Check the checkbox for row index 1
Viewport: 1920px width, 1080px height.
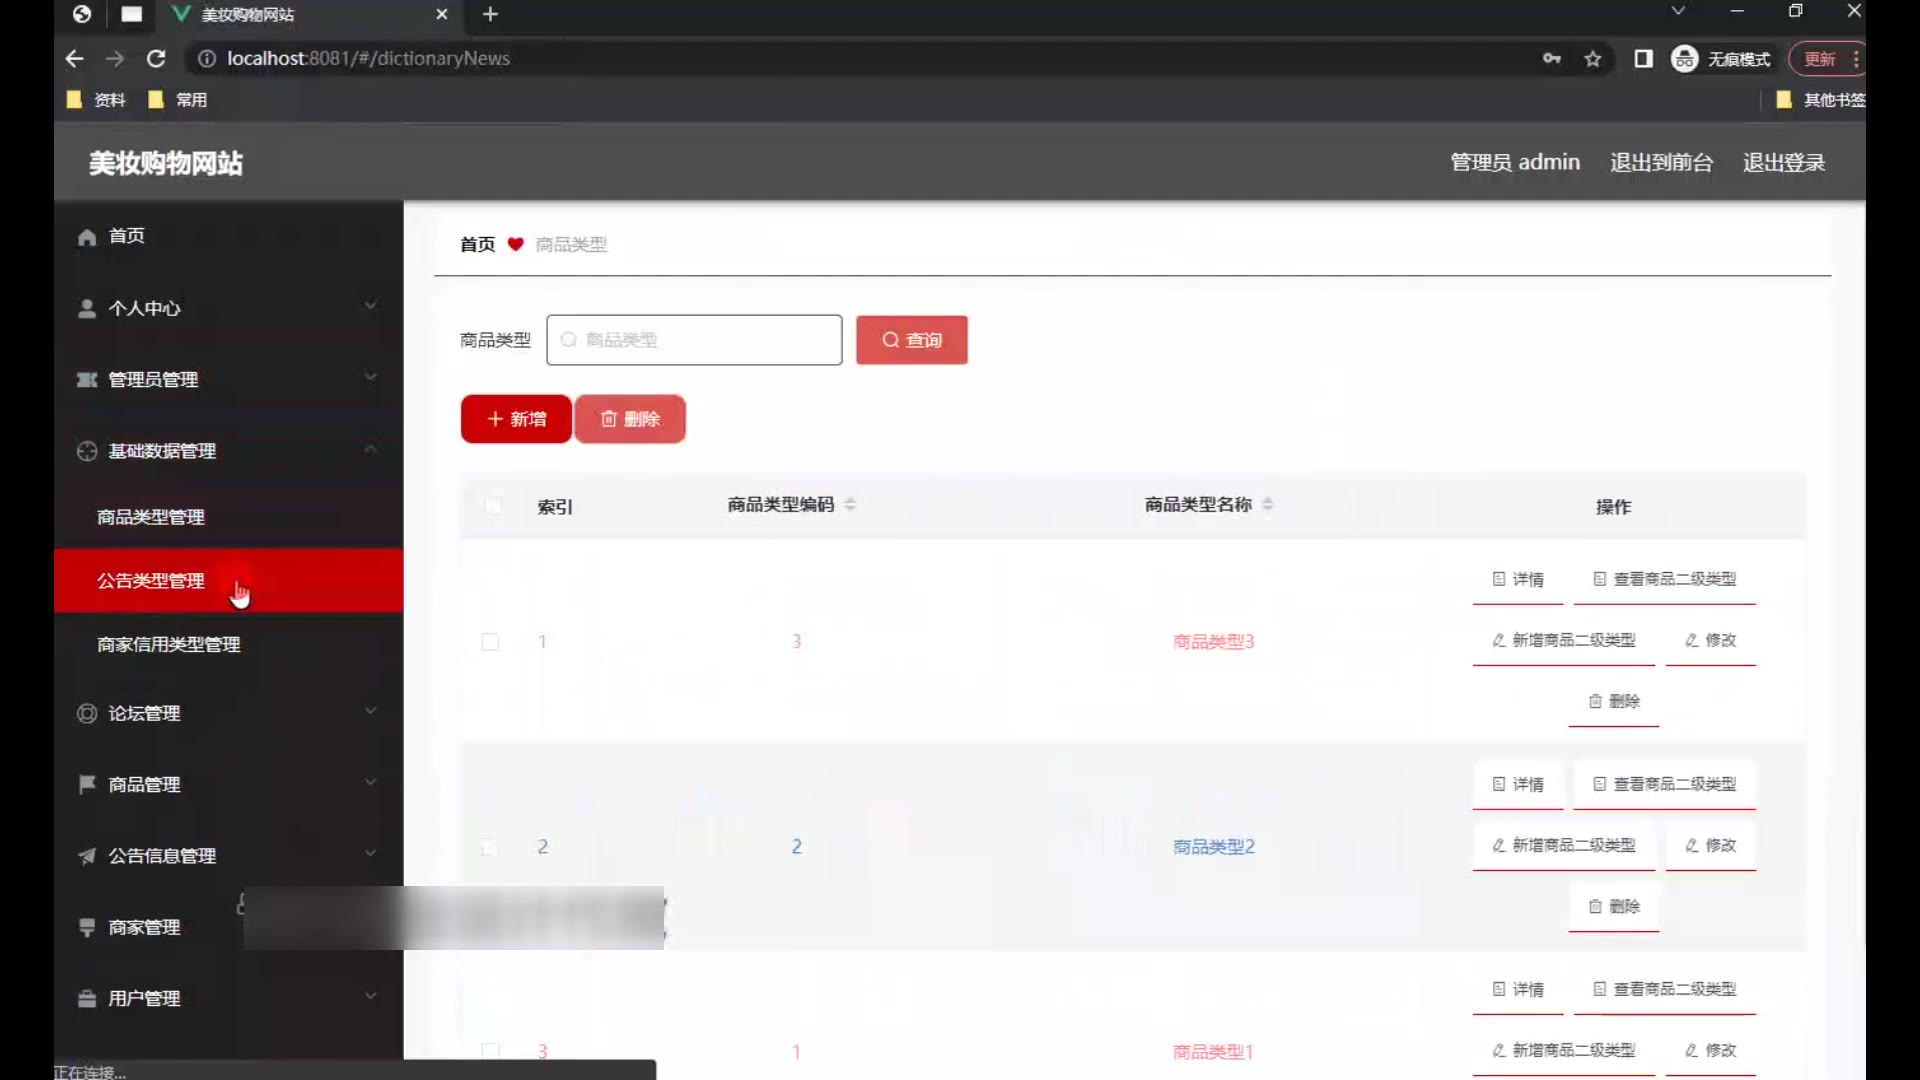[x=490, y=642]
